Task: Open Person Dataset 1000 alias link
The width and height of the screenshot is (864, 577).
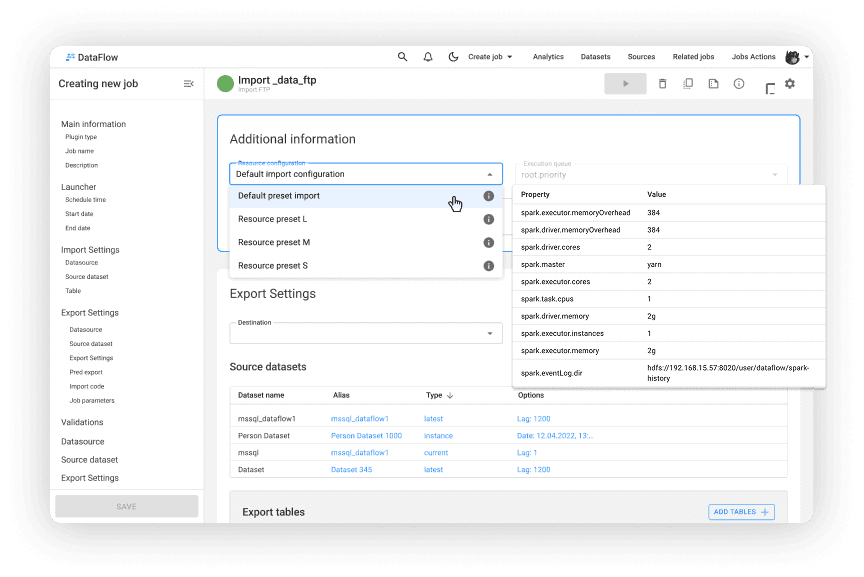Action: [366, 436]
